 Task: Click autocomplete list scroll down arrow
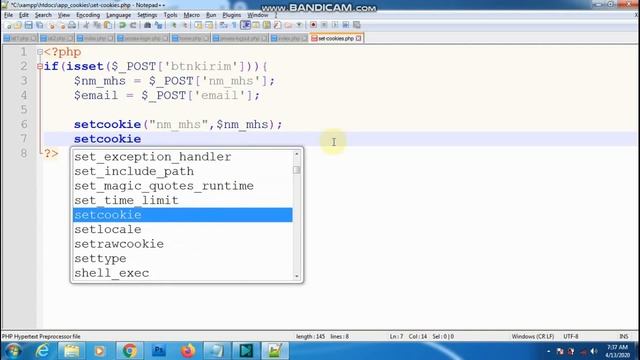297,276
